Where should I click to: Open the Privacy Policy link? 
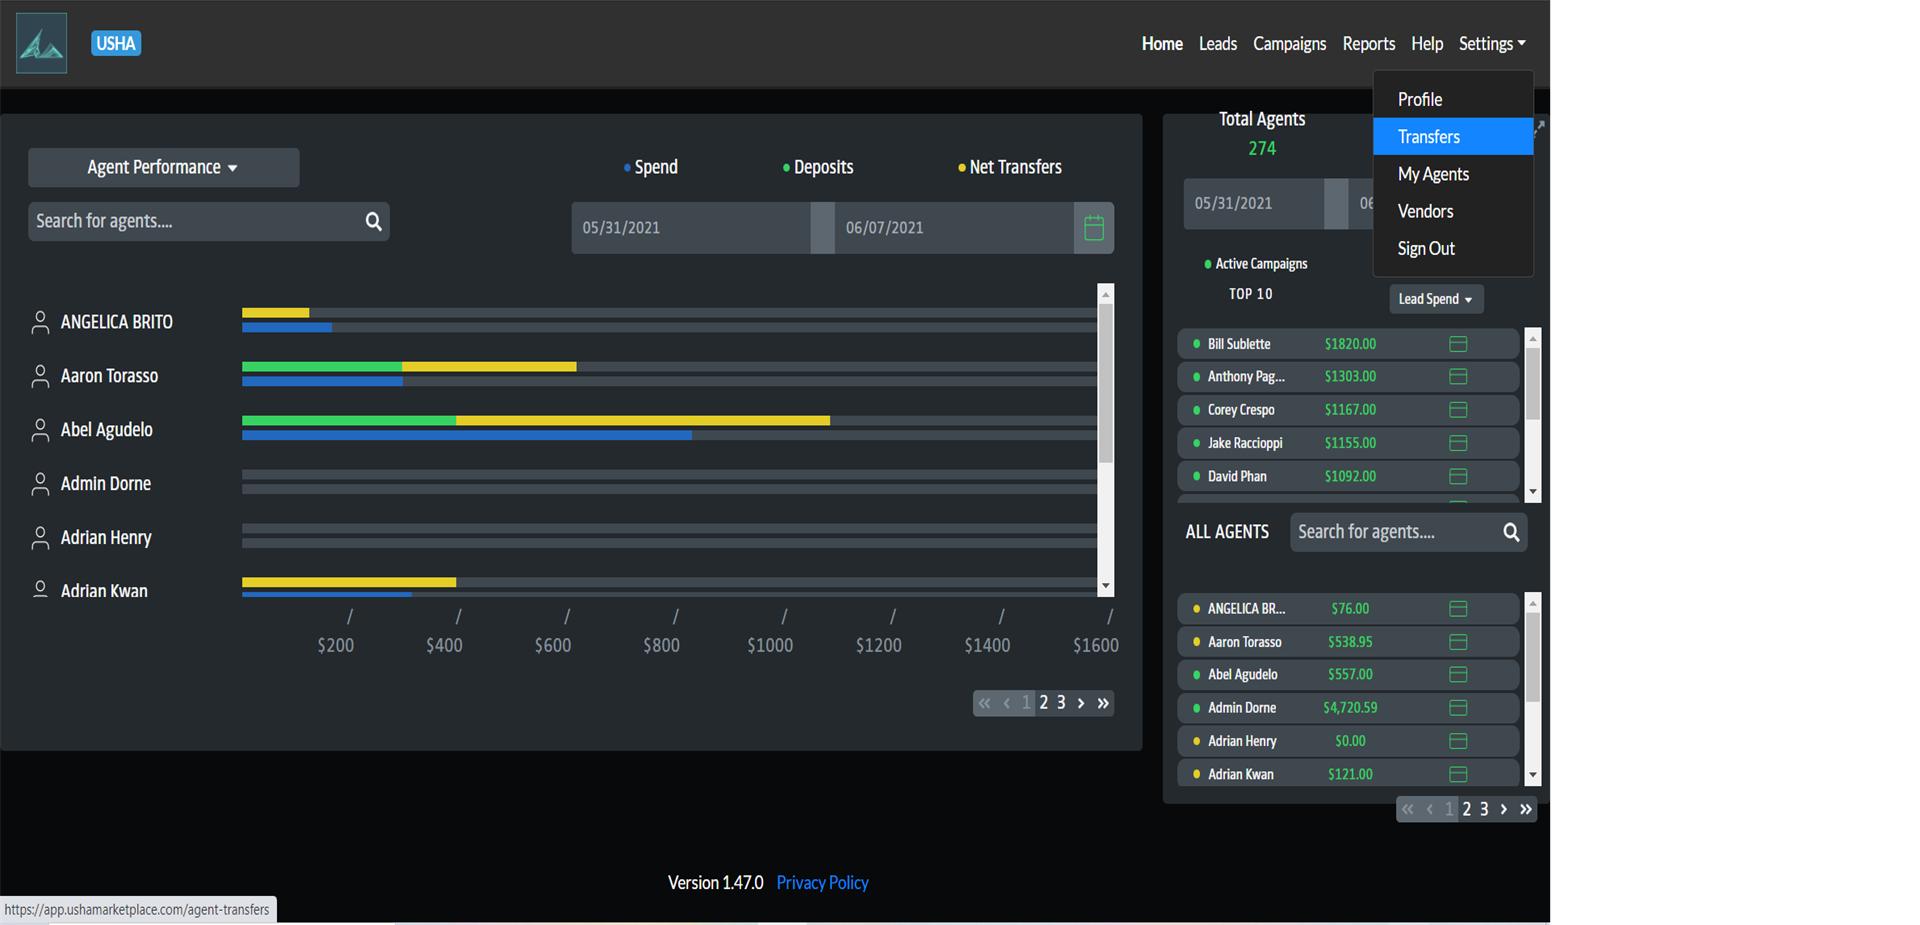[x=822, y=883]
